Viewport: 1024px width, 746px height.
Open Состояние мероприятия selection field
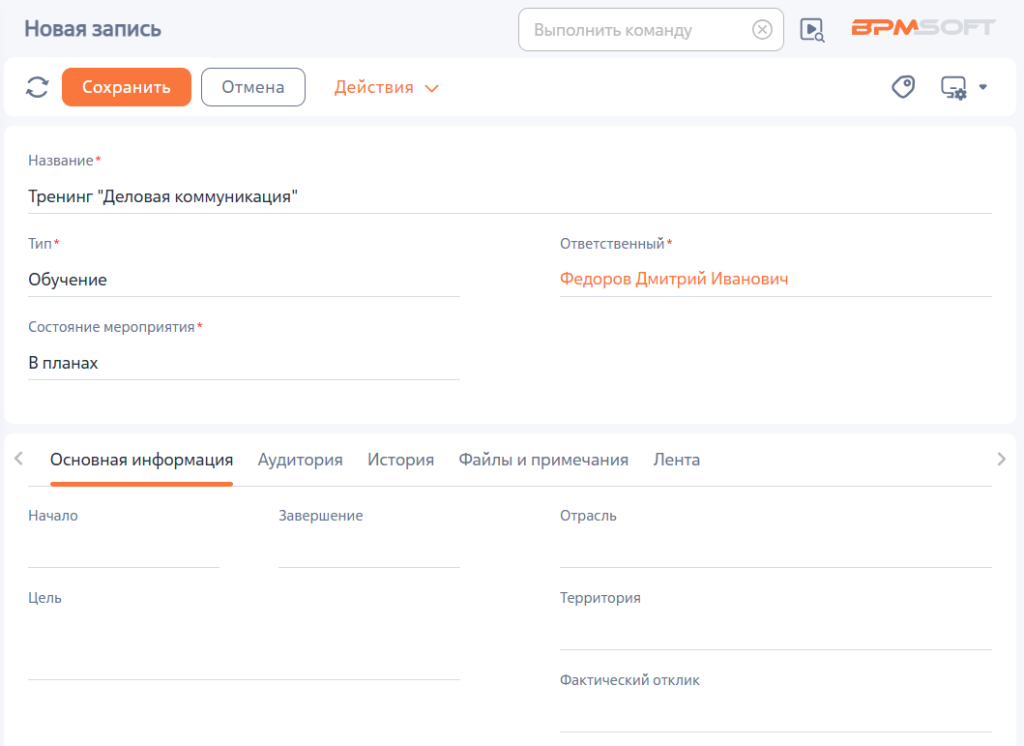pos(244,363)
